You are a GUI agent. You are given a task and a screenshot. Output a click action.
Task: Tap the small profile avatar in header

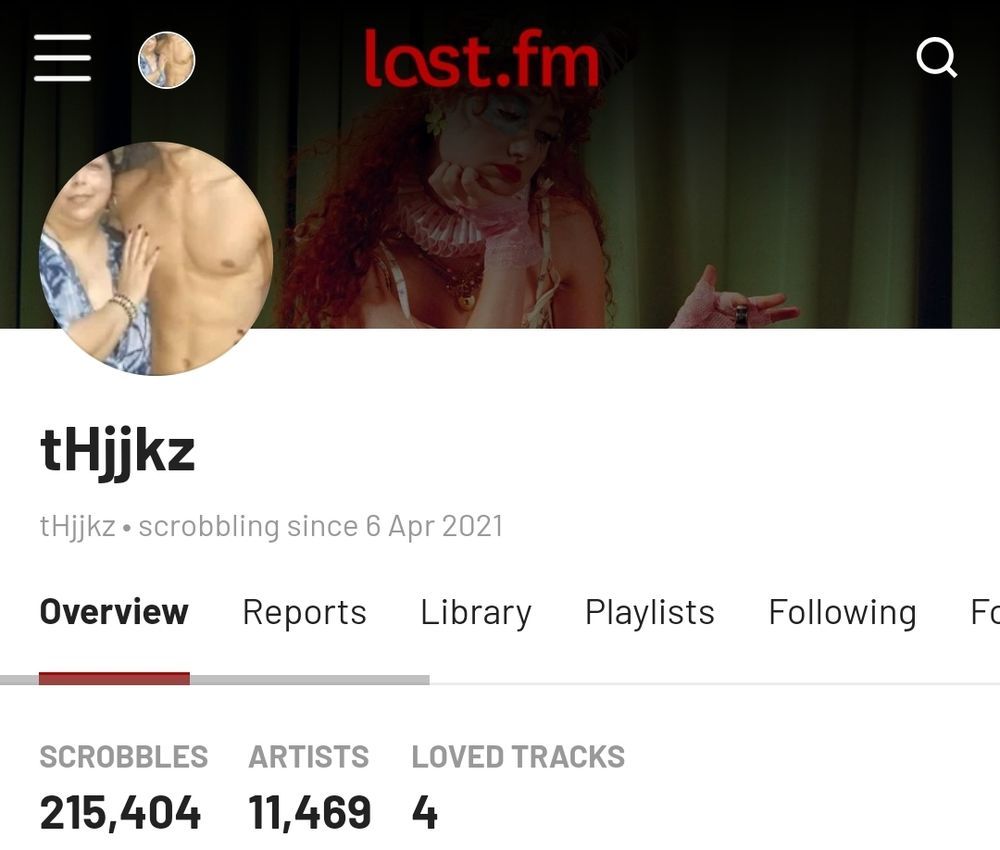pos(166,60)
